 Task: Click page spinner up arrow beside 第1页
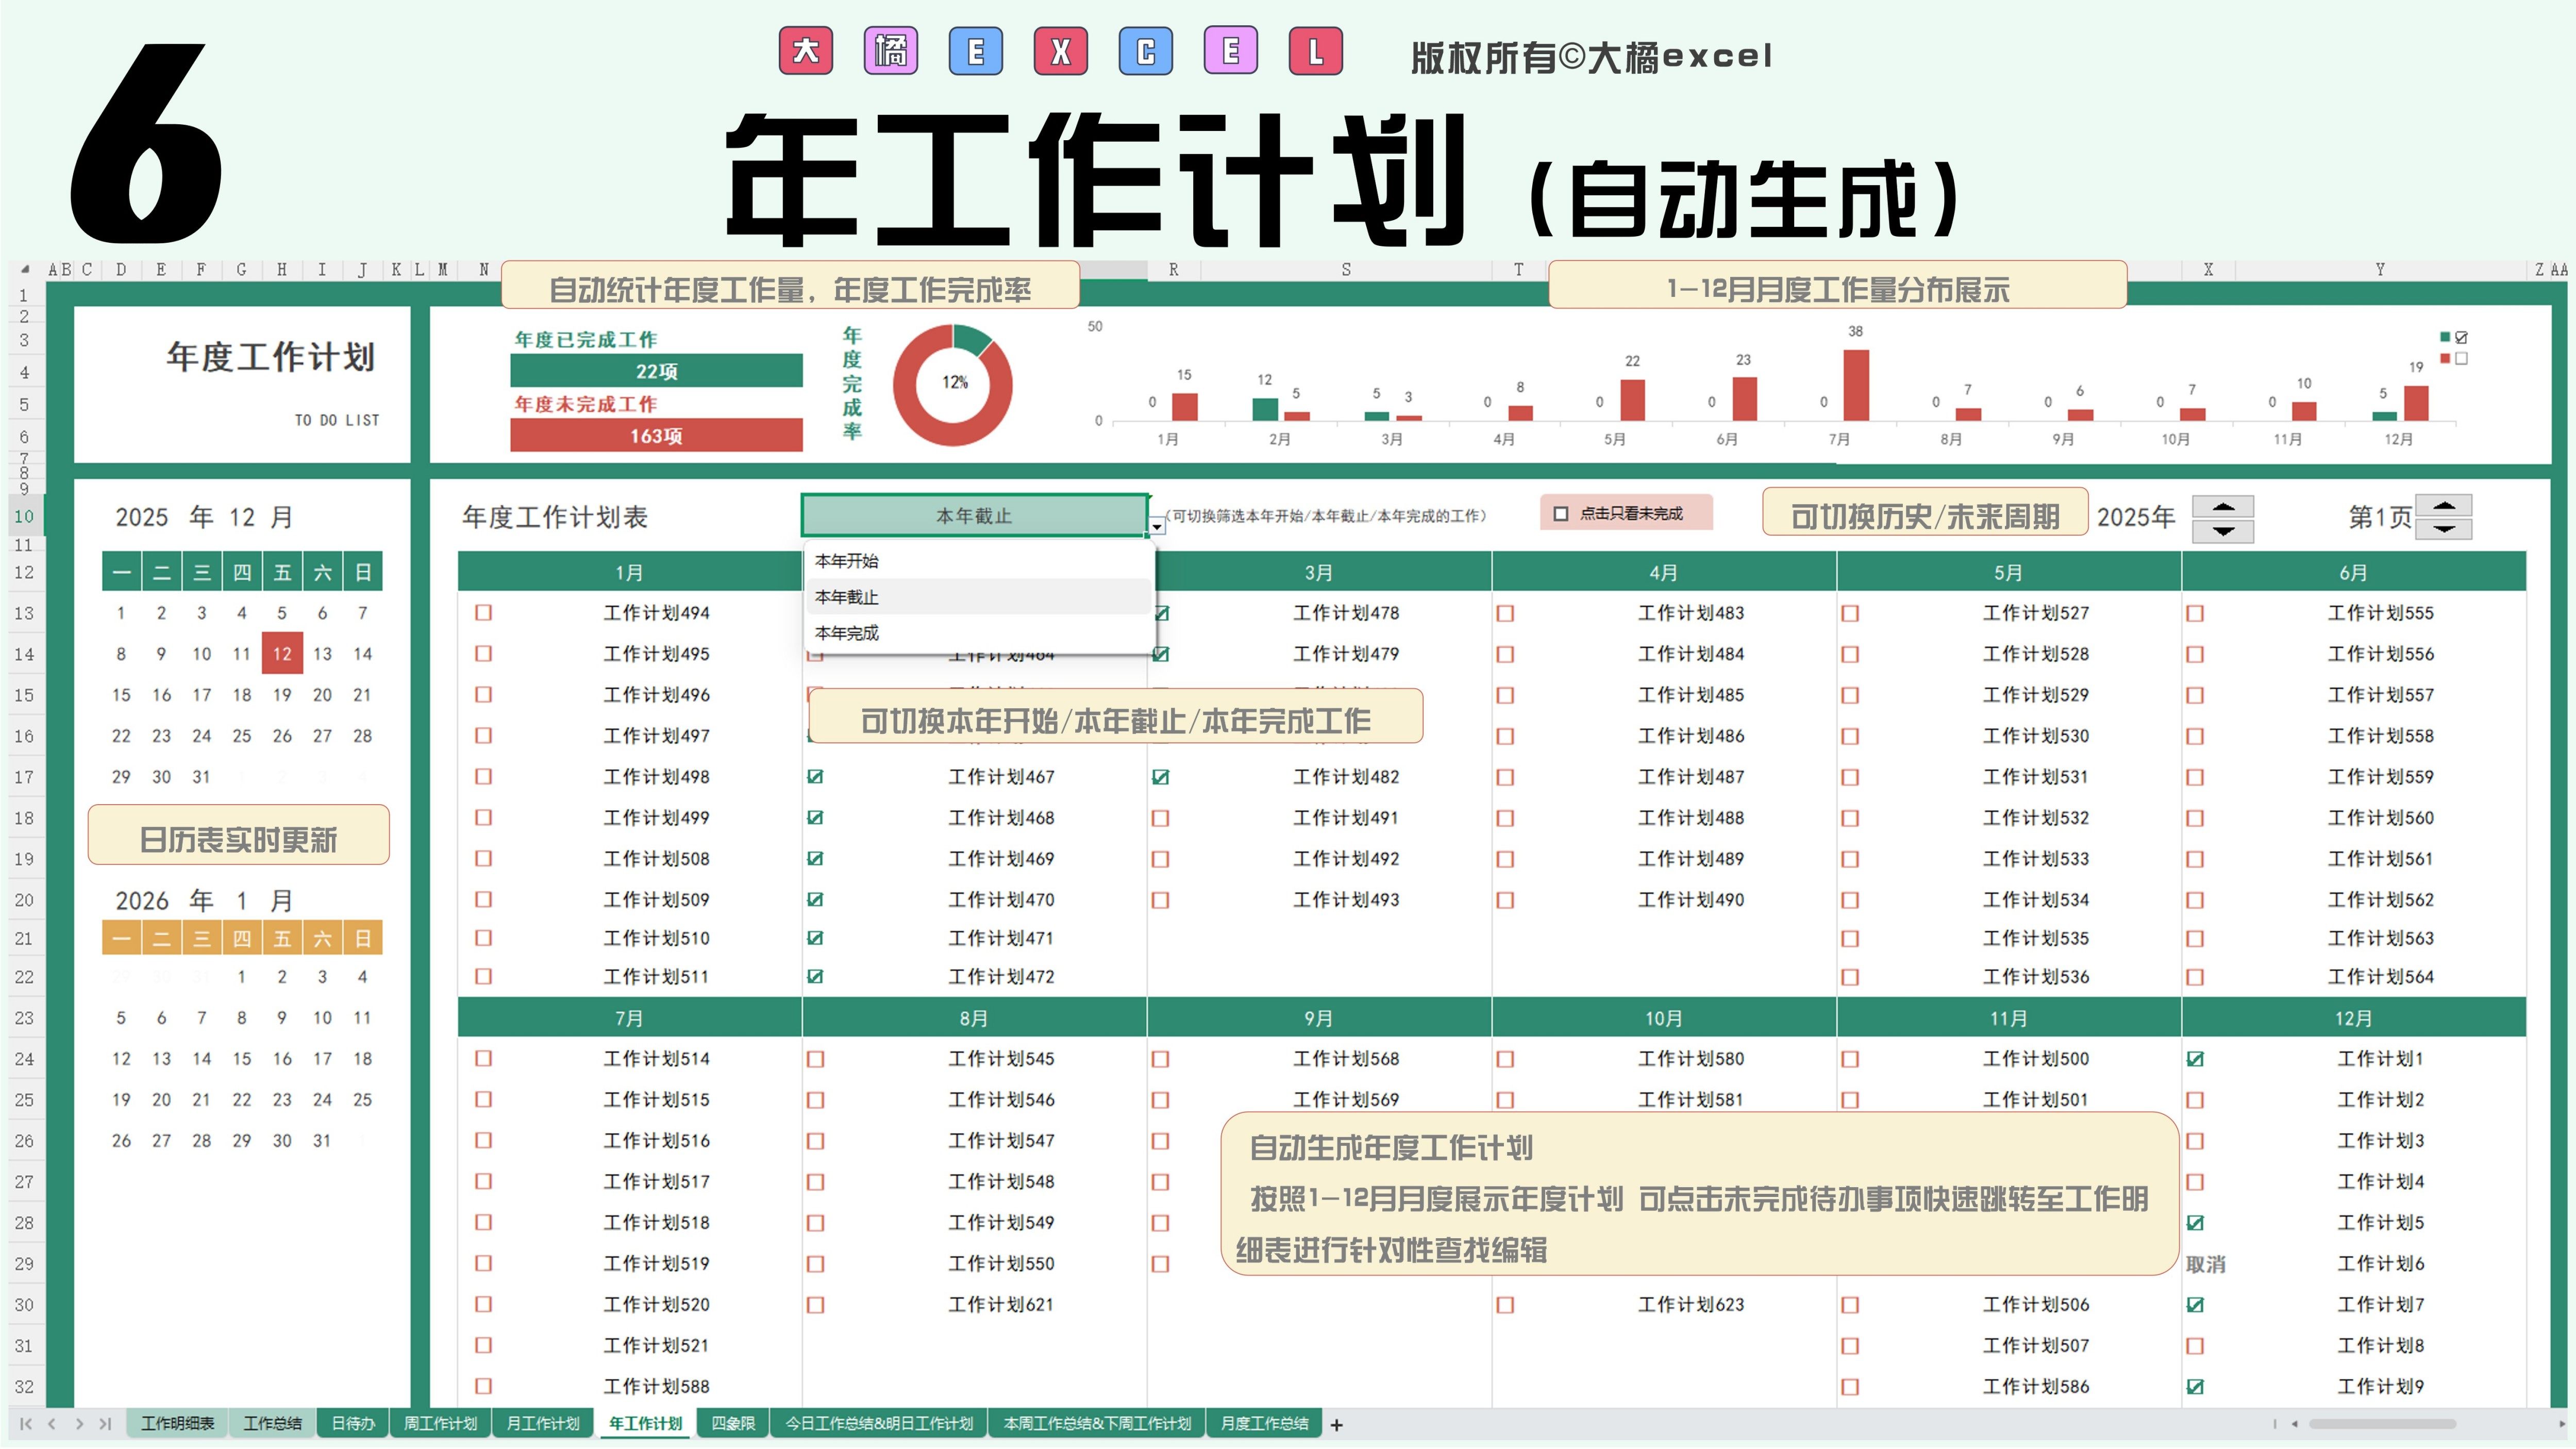click(x=2443, y=506)
